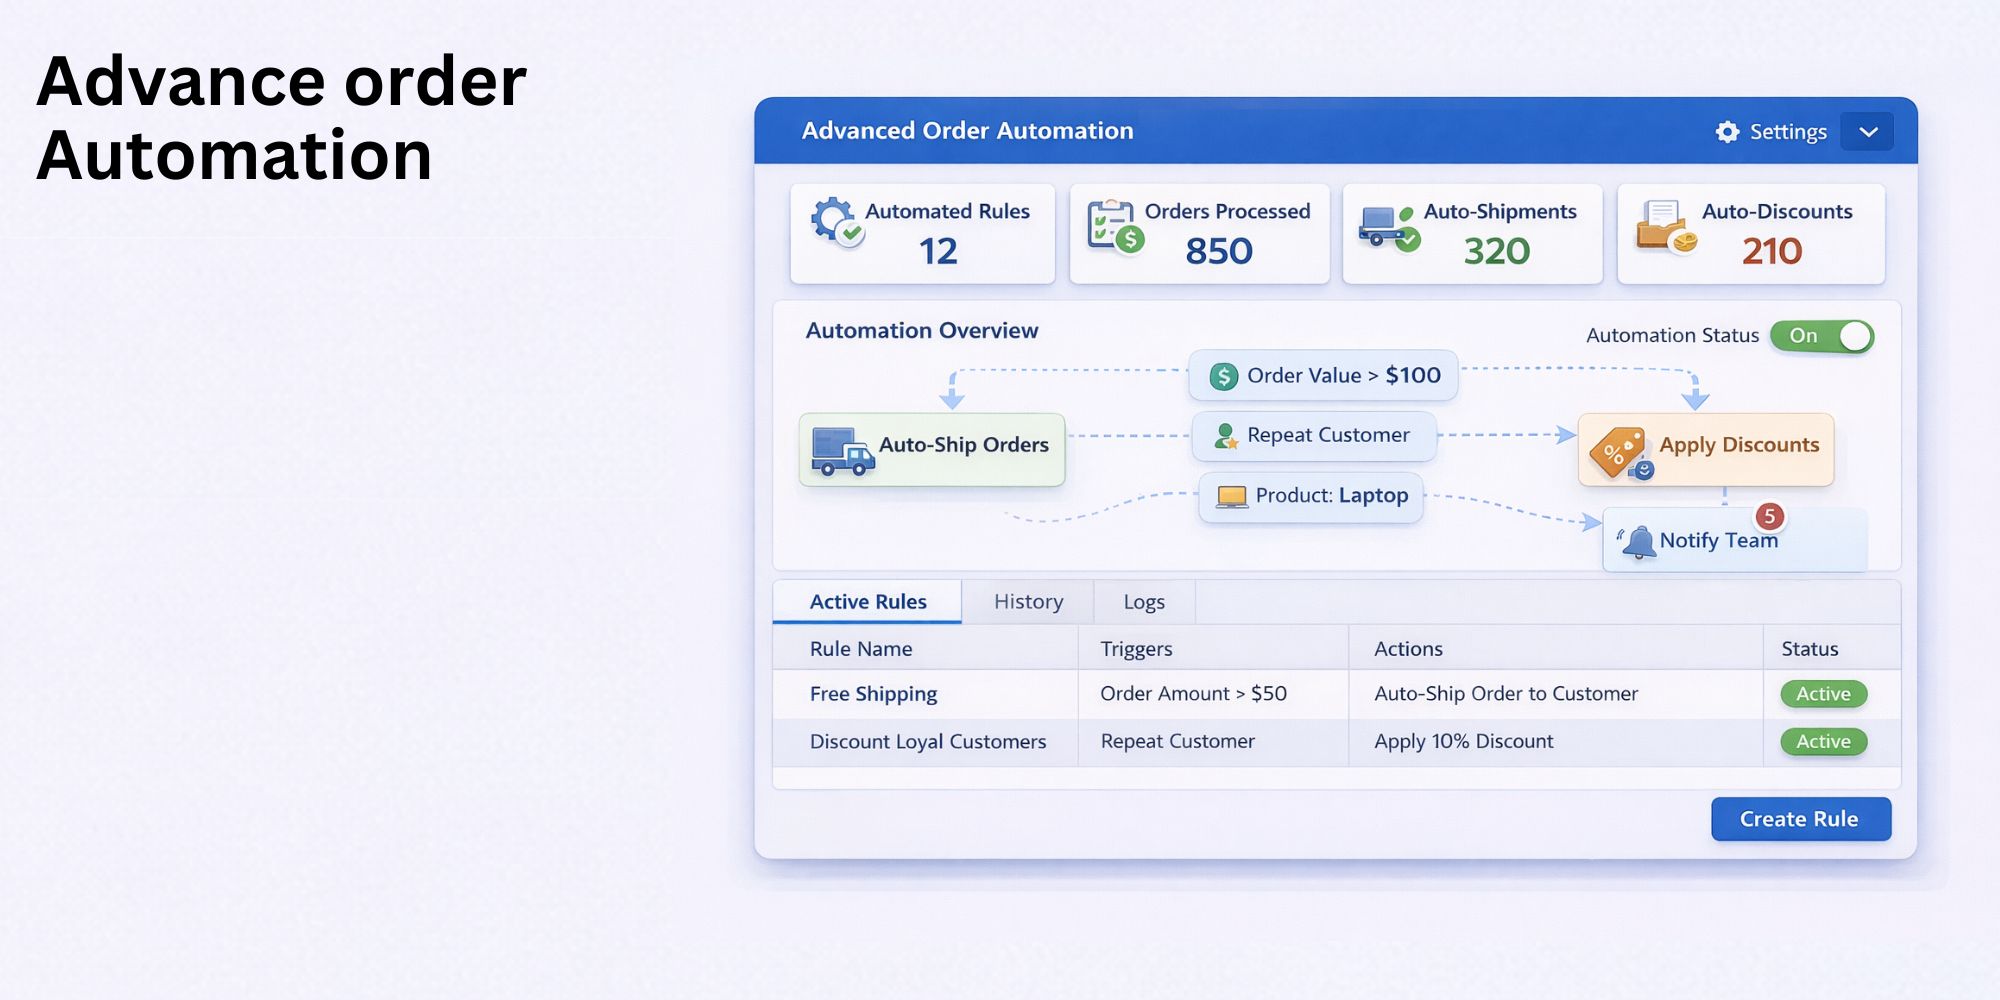Select the Active Rules tab
Viewport: 2000px width, 1000px height.
pyautogui.click(x=868, y=601)
